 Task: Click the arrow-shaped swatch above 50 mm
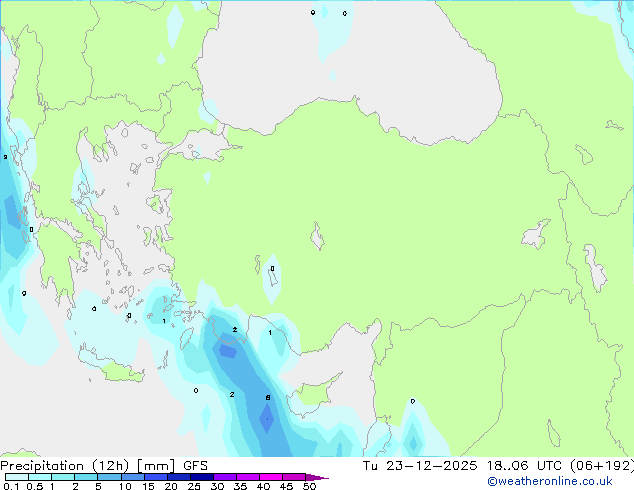317,477
